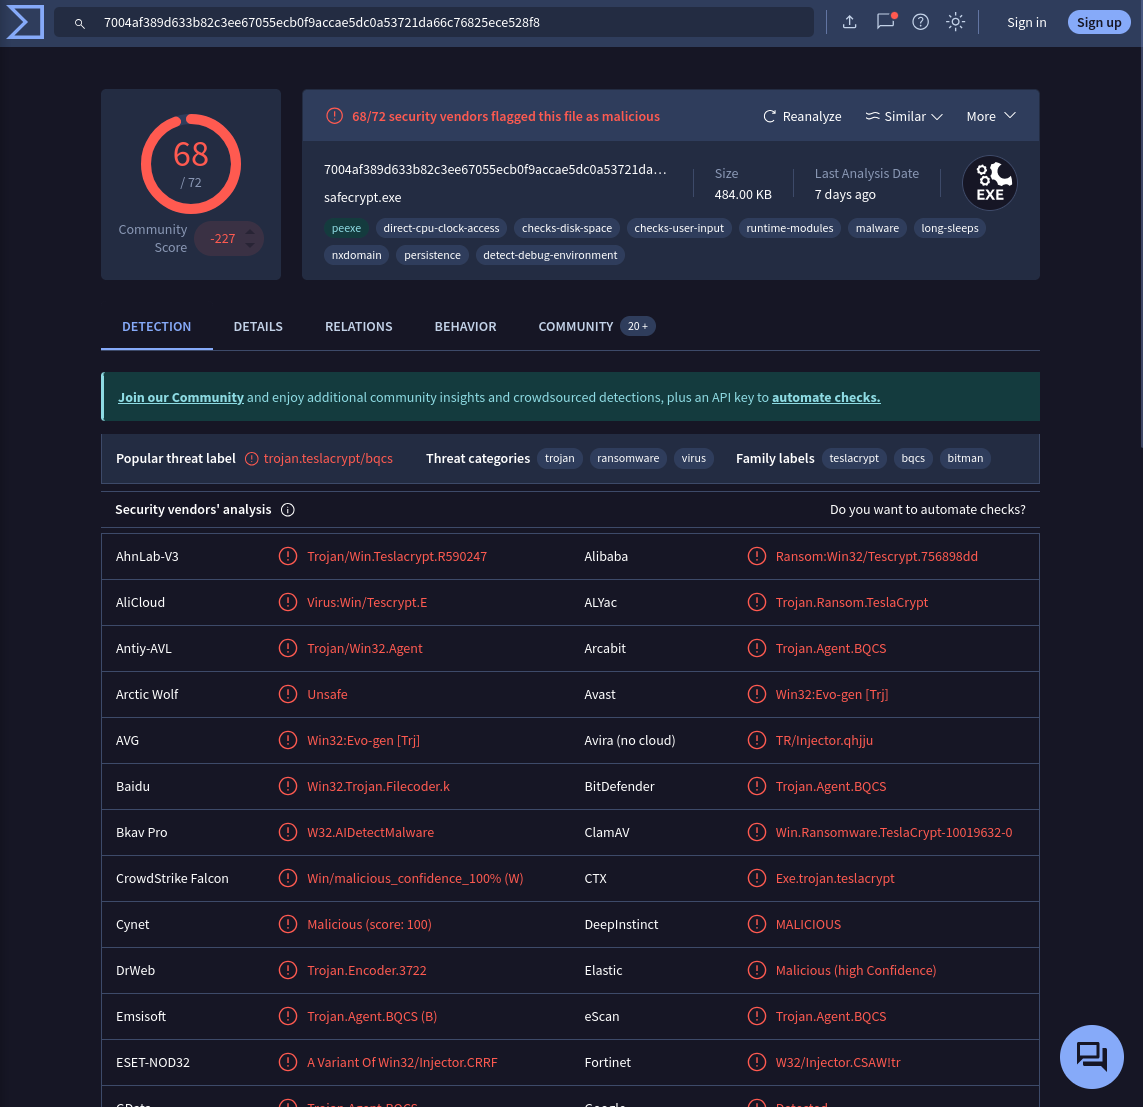1143x1107 pixels.
Task: Open the floating chat bubble button
Action: tap(1091, 1057)
